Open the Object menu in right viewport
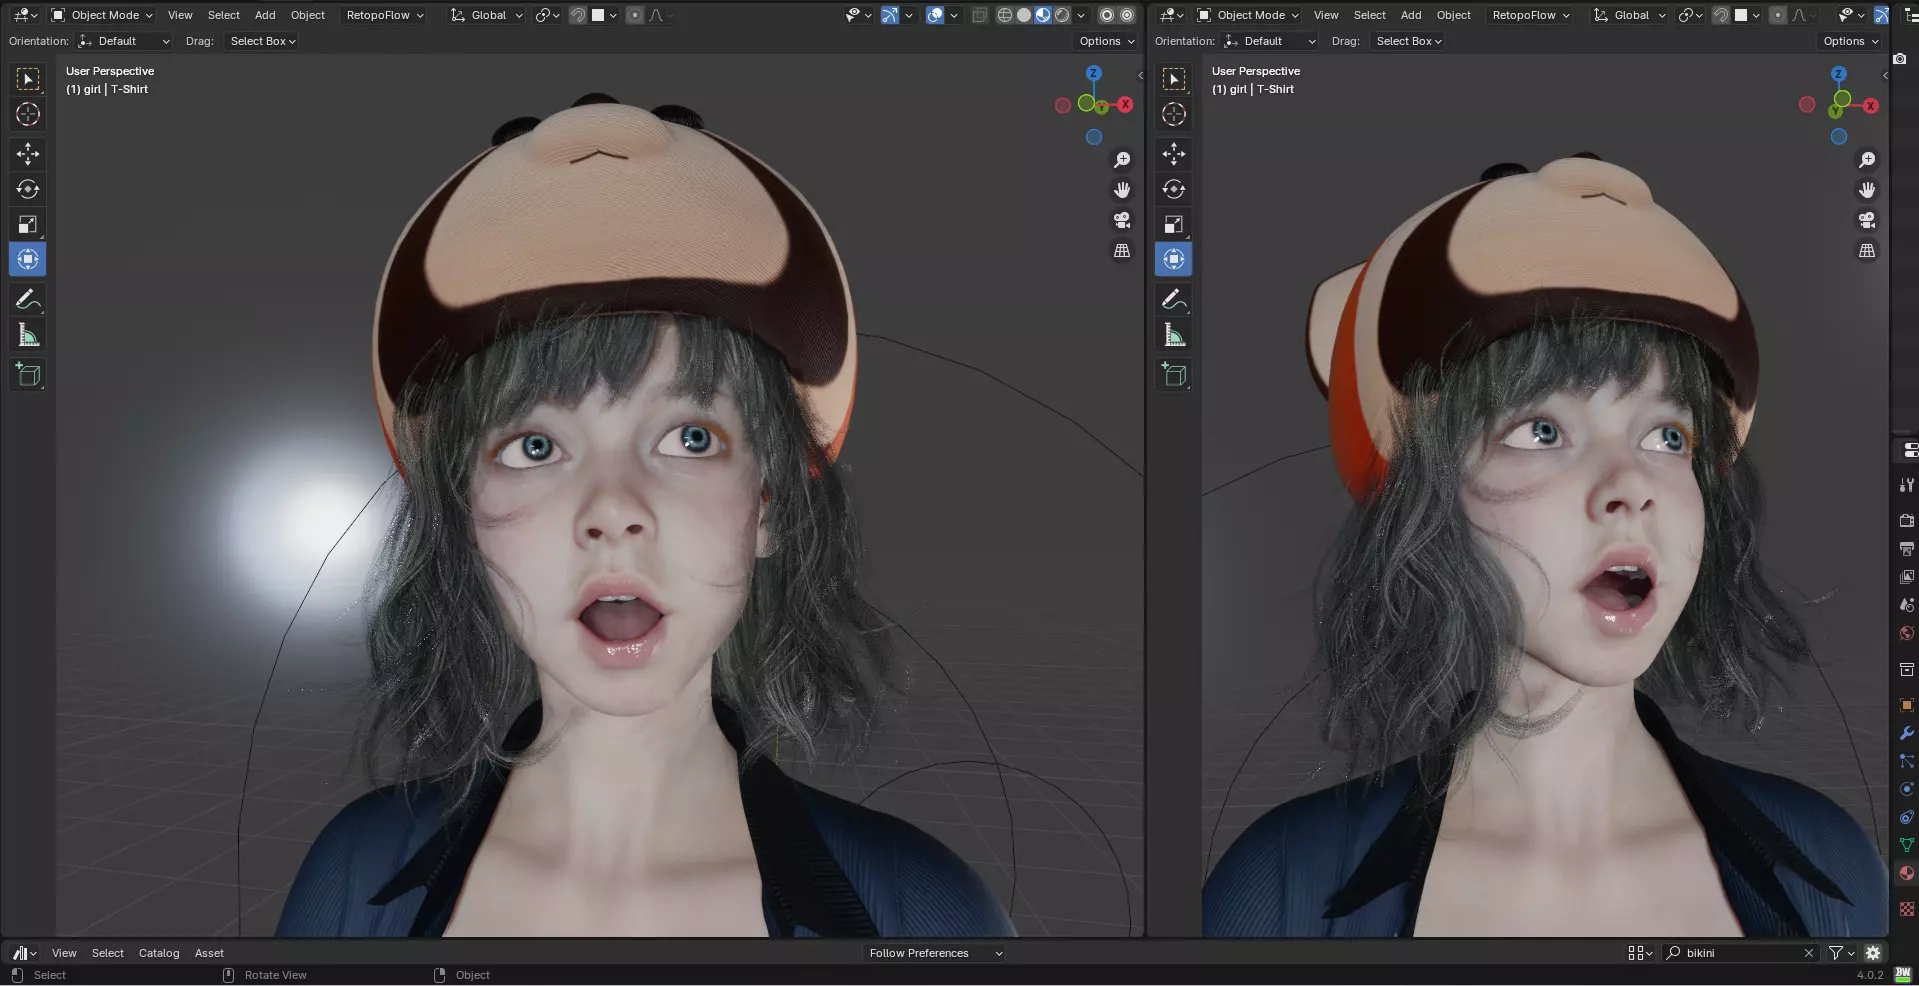The width and height of the screenshot is (1919, 986). coord(1454,15)
